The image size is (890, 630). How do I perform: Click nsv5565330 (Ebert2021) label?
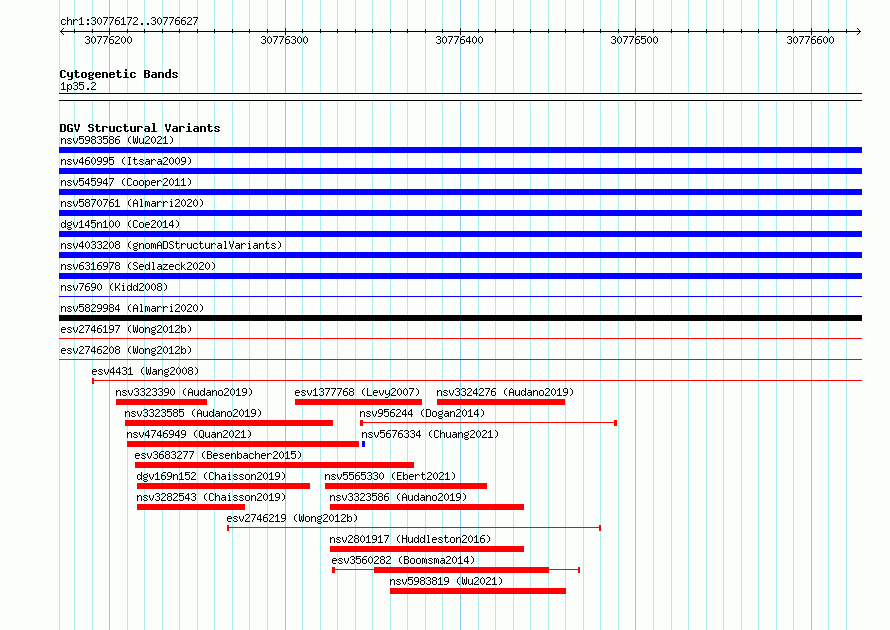click(x=391, y=476)
